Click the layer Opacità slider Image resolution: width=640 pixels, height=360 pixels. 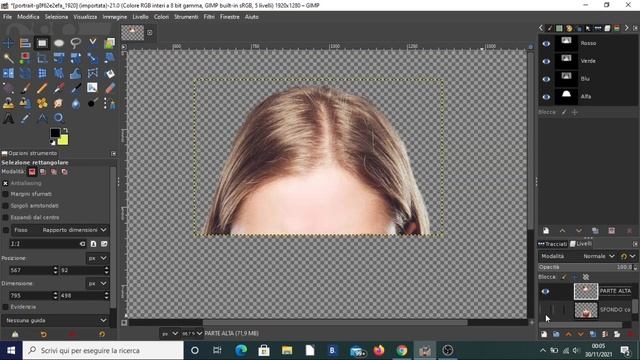coord(585,267)
